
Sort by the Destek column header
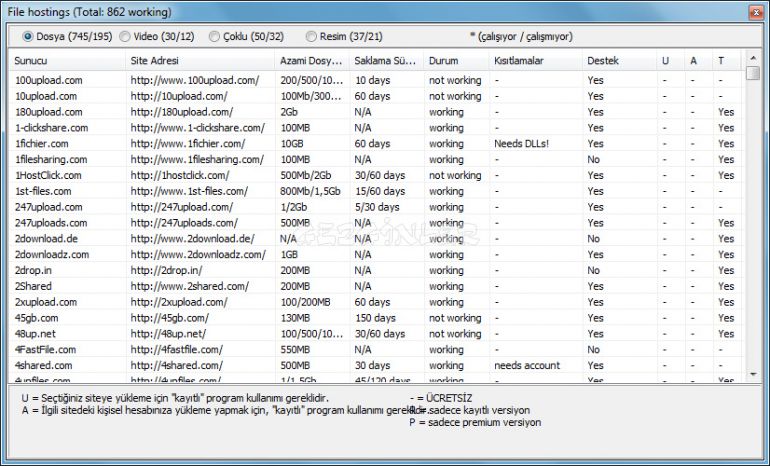(620, 61)
